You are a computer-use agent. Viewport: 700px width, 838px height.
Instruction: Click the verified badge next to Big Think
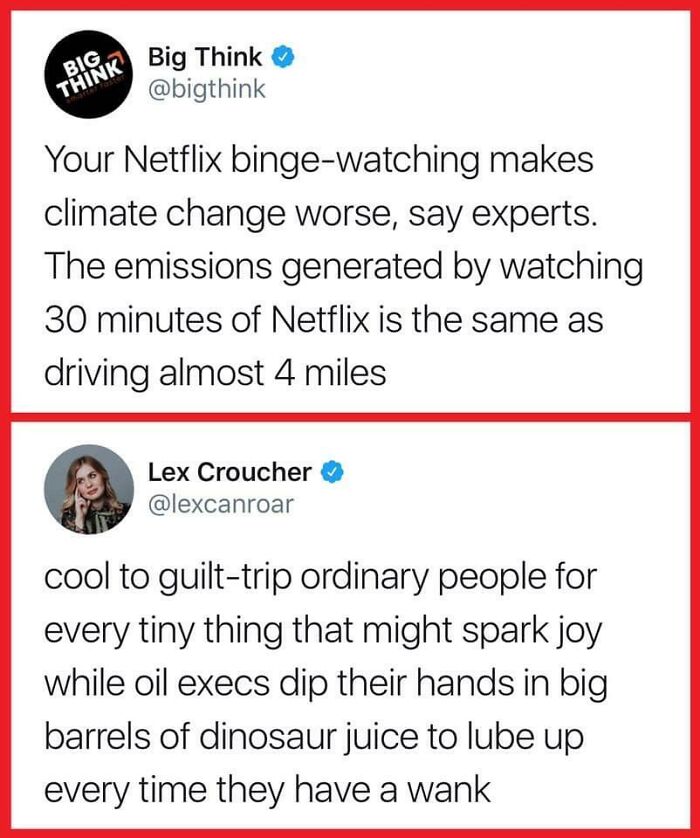point(282,58)
